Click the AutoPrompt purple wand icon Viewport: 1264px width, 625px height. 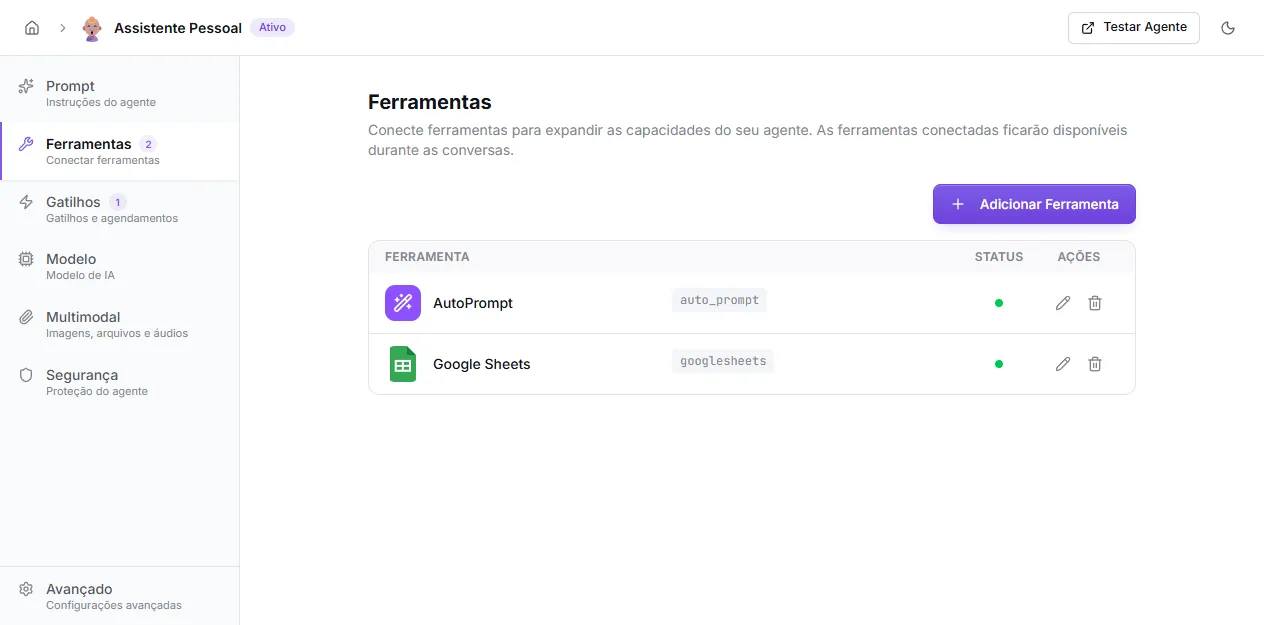[x=403, y=303]
